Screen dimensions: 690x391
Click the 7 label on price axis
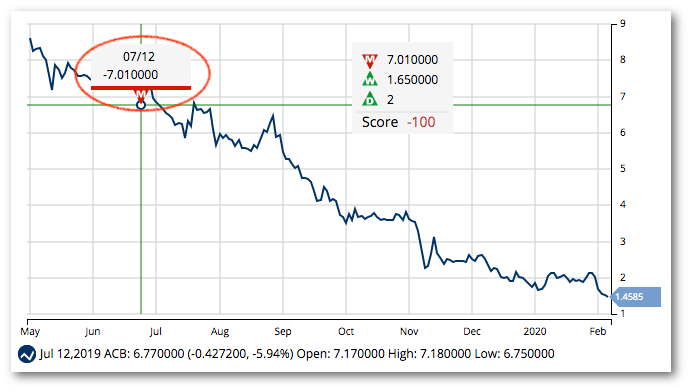tap(623, 96)
